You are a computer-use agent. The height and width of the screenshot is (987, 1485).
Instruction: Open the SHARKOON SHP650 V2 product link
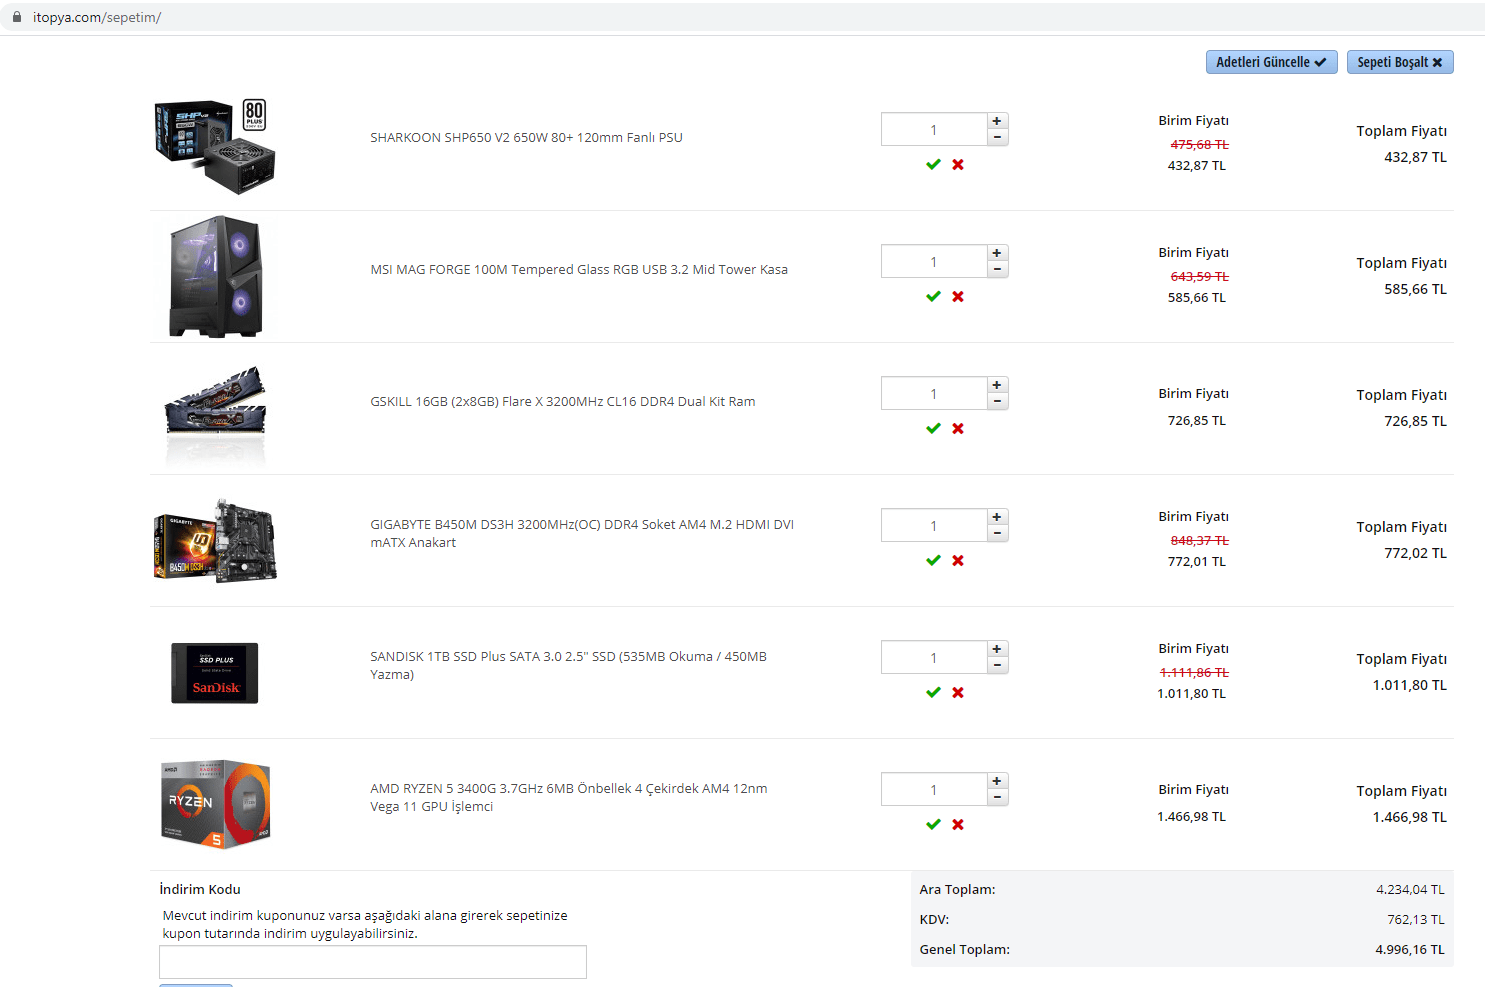tap(526, 137)
